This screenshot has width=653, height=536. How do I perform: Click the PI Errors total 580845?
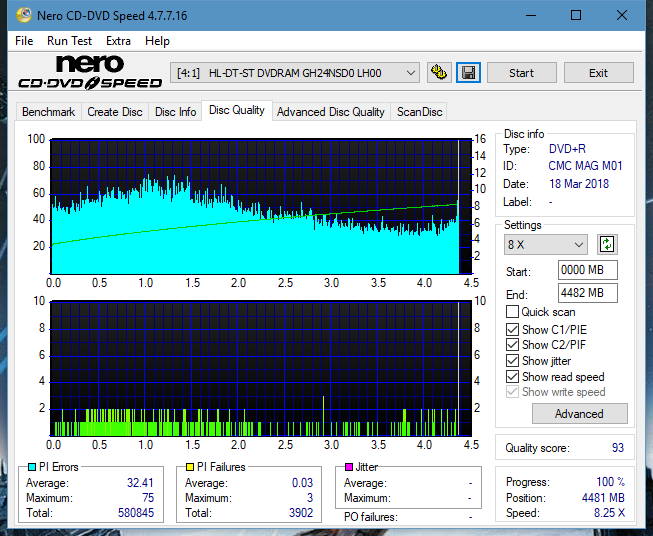pyautogui.click(x=136, y=513)
